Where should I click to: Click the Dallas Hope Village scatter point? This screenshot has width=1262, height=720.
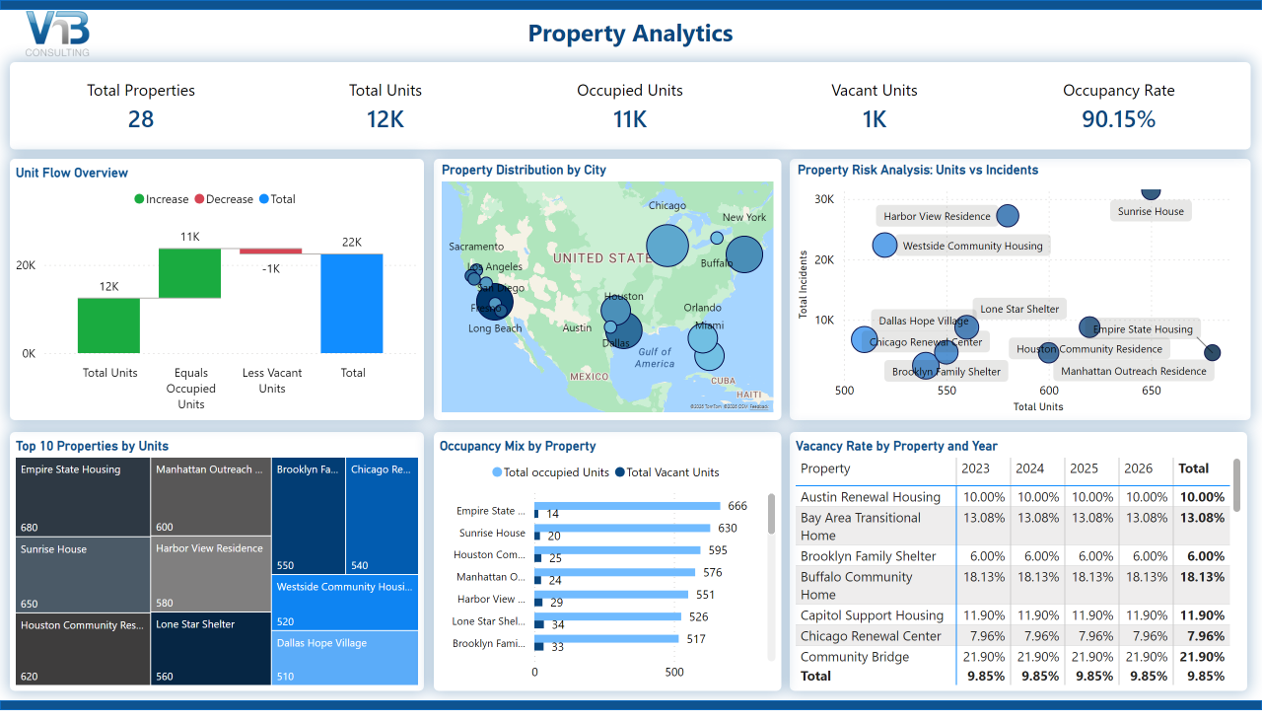coord(865,340)
